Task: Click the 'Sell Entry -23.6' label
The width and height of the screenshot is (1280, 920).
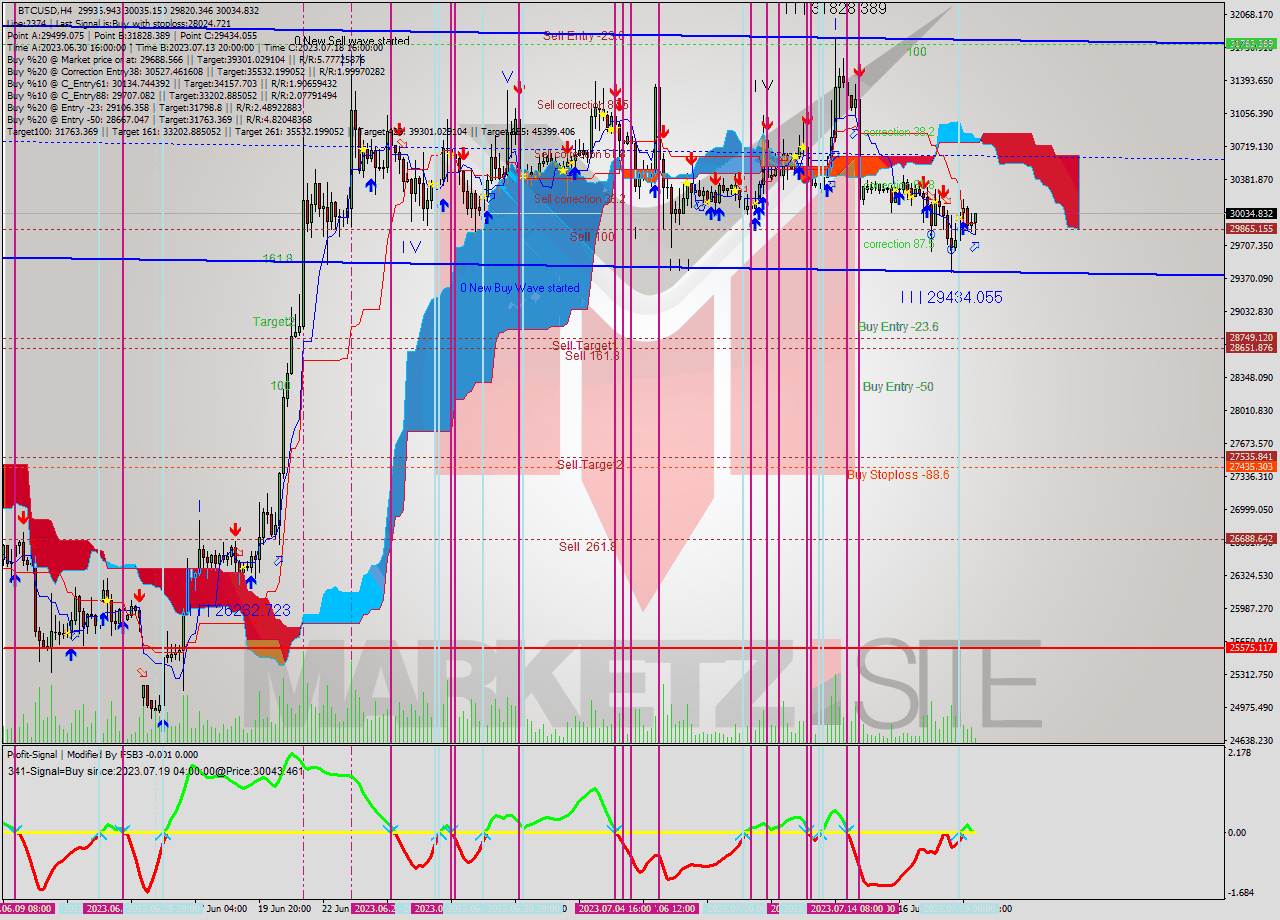Action: (583, 36)
